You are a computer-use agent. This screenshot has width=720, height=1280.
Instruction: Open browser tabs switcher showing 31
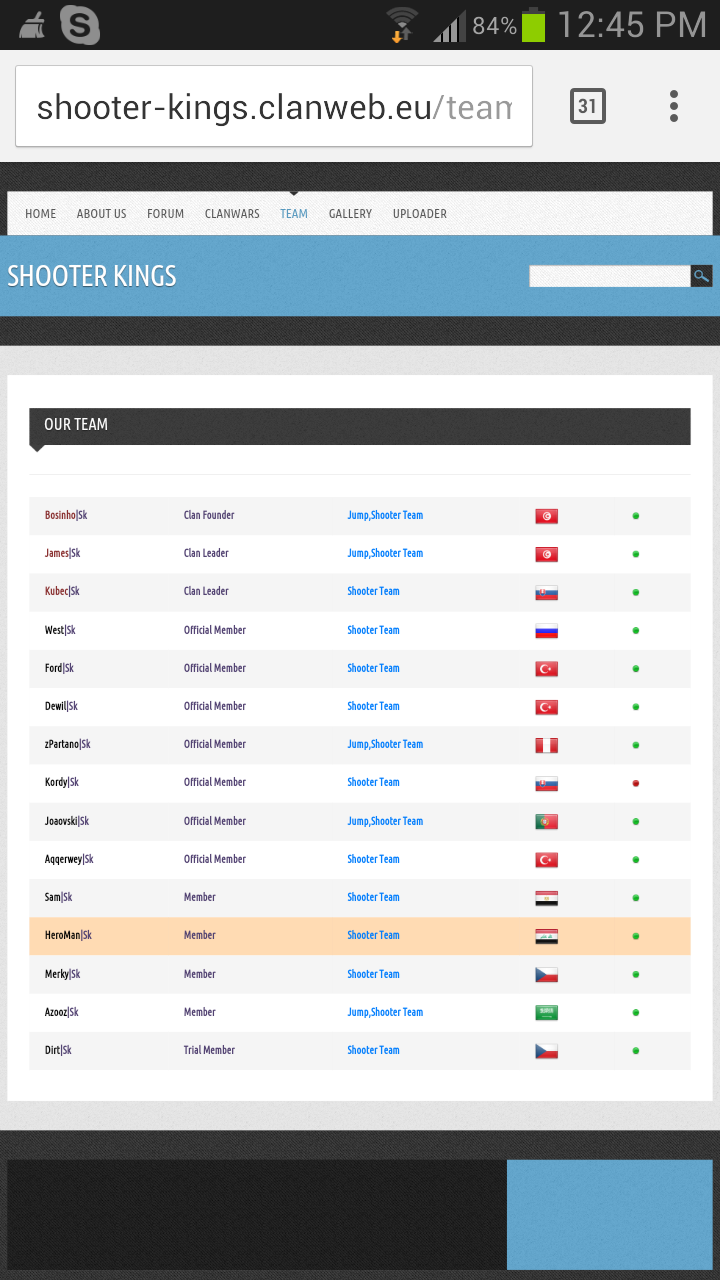(588, 106)
